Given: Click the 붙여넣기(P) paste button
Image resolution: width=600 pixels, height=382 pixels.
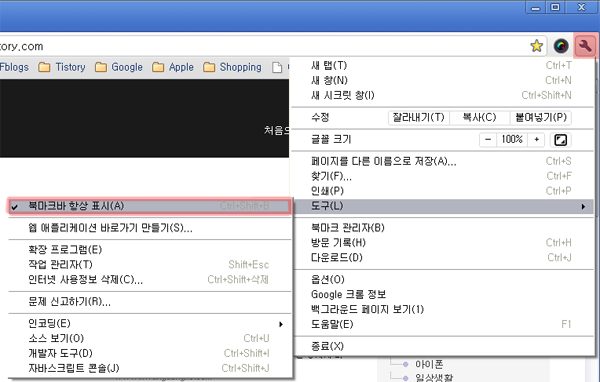Looking at the screenshot, I should (541, 118).
